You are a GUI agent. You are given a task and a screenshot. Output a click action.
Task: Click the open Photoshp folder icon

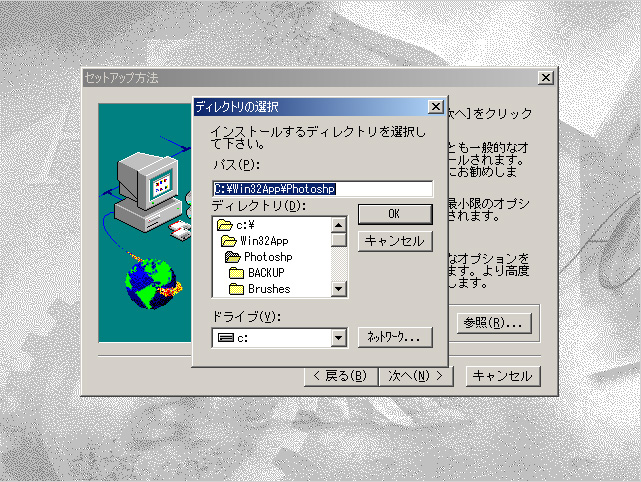(x=233, y=257)
